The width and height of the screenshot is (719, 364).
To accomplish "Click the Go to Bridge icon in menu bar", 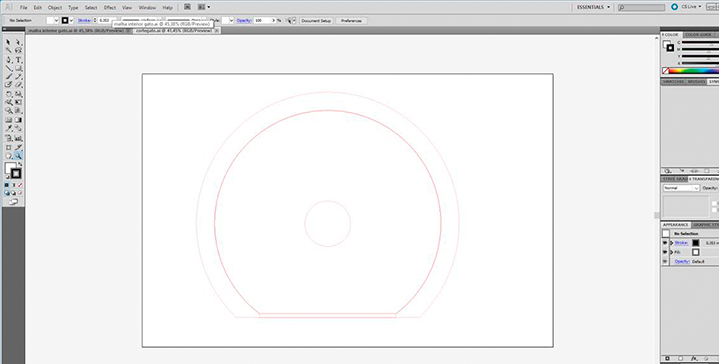I will 187,7.
